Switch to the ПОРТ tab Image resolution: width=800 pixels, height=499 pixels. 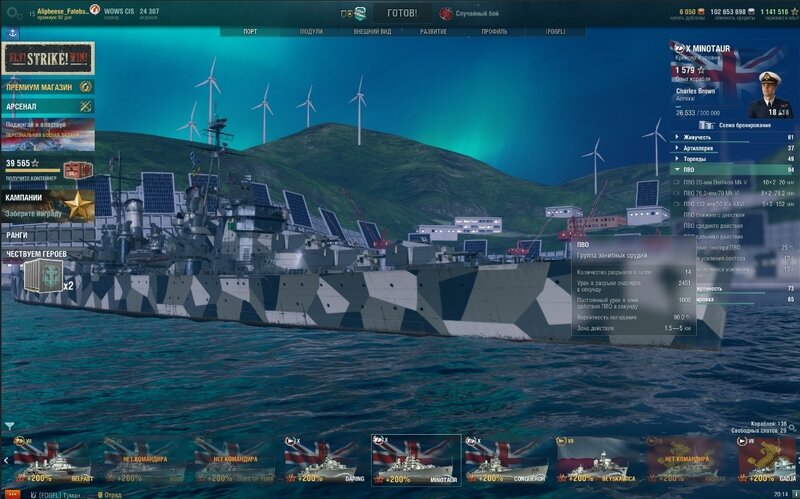point(250,32)
